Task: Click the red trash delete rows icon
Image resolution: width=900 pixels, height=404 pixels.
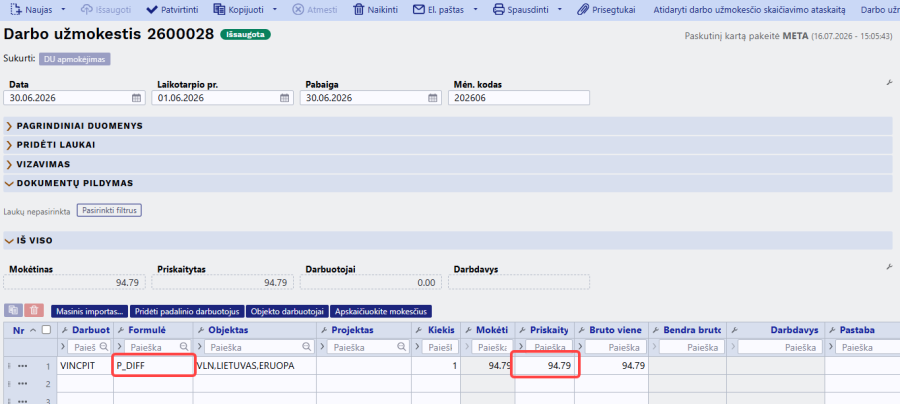Action: point(34,310)
